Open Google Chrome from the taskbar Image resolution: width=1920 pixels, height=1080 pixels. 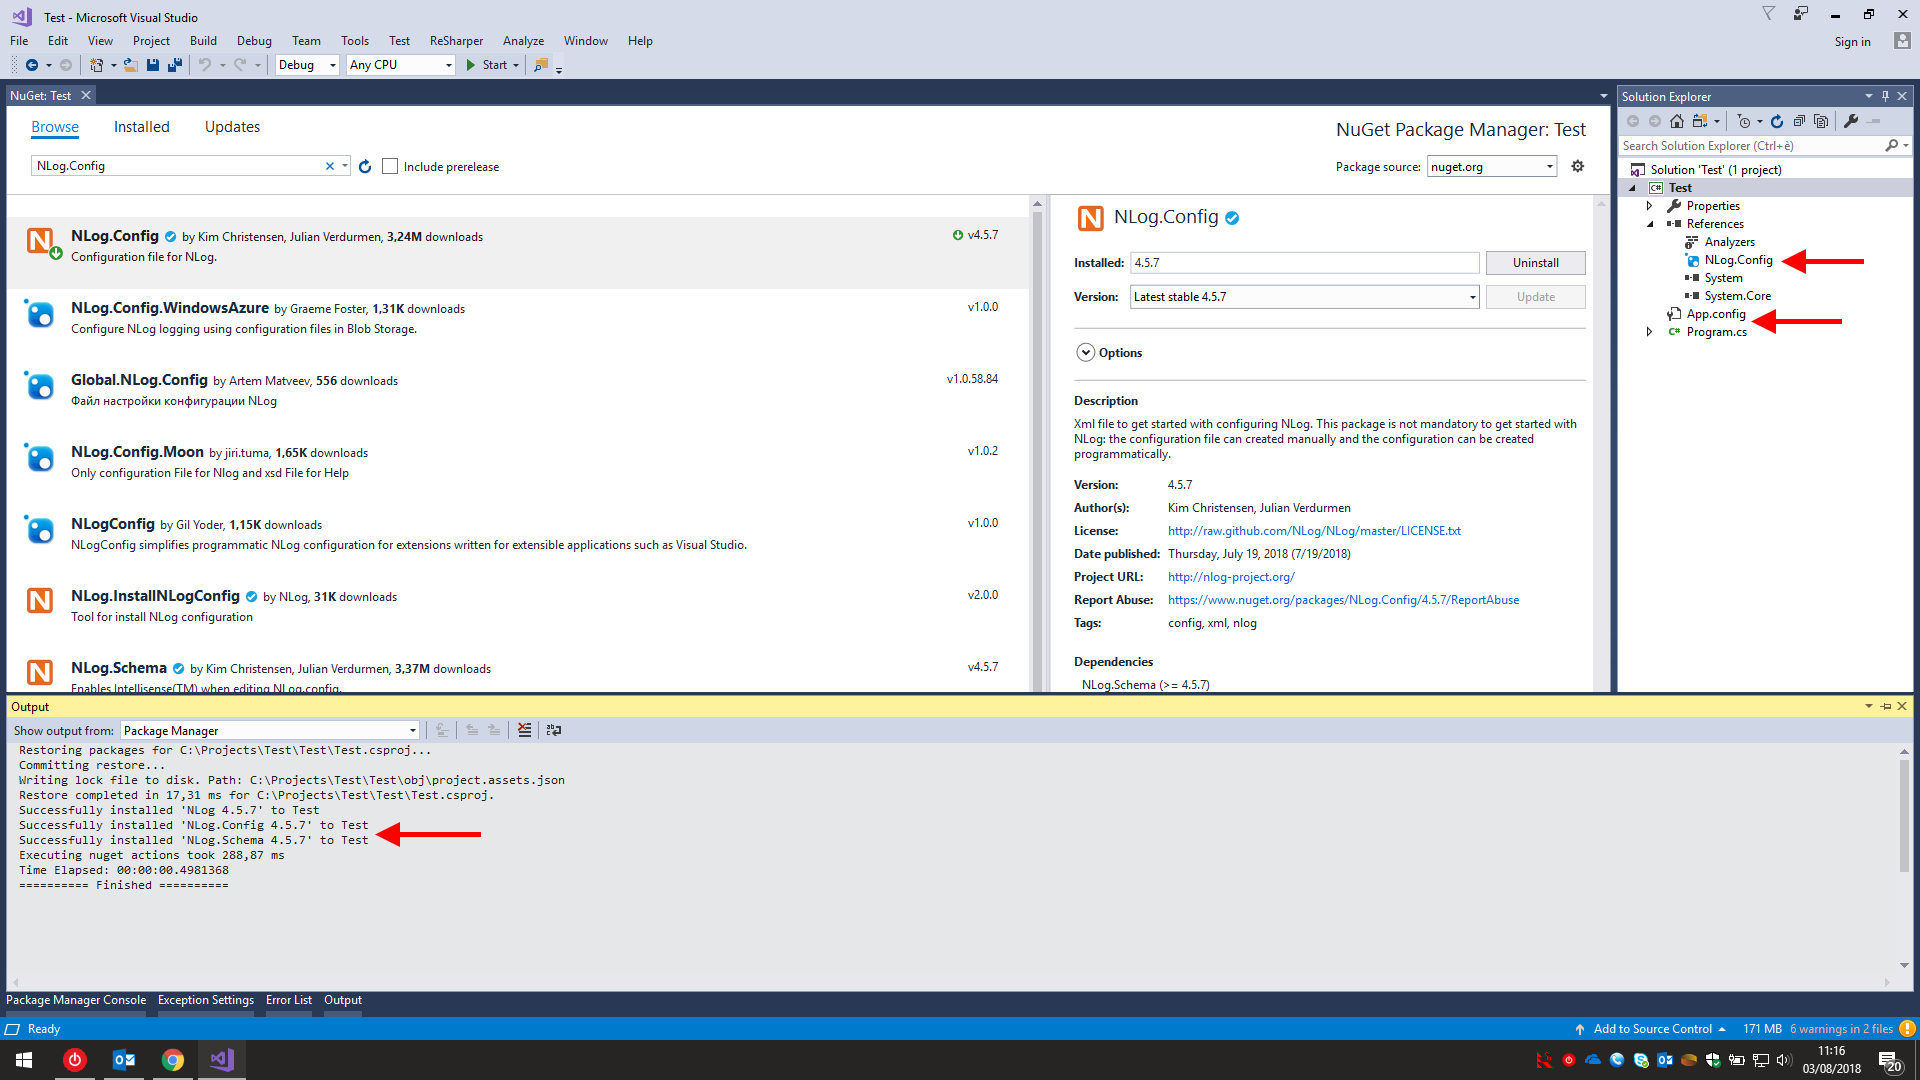(x=173, y=1060)
